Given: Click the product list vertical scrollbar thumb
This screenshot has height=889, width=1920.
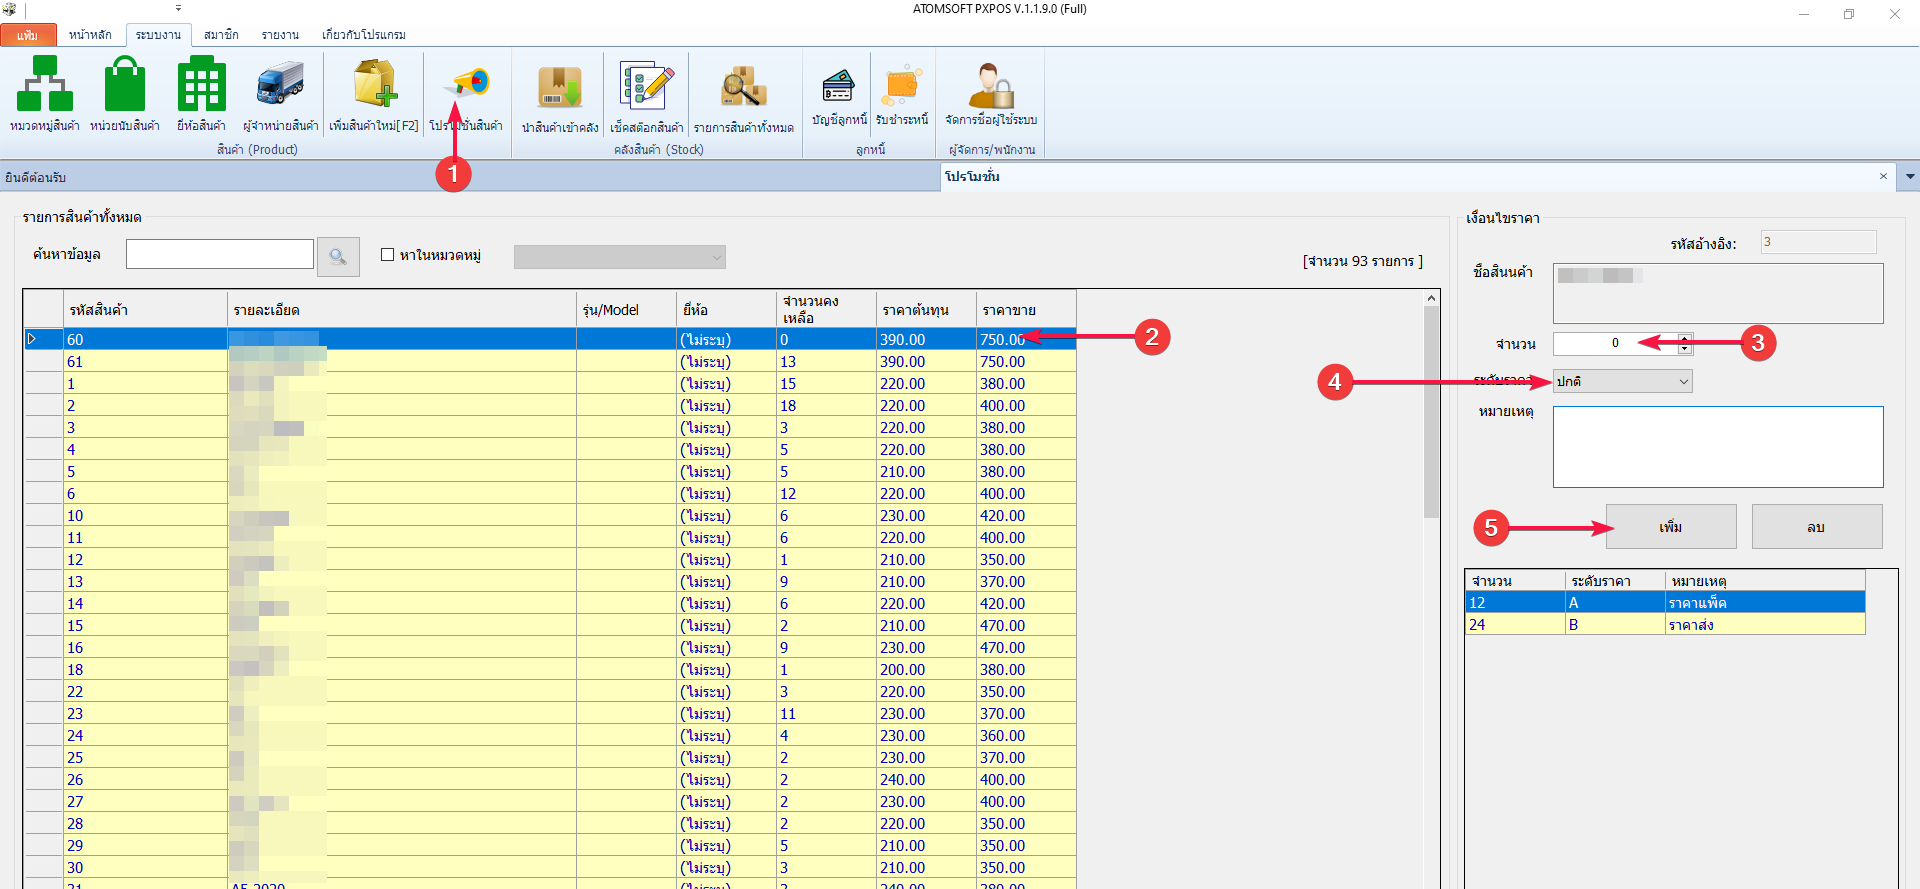Looking at the screenshot, I should pos(1432,412).
